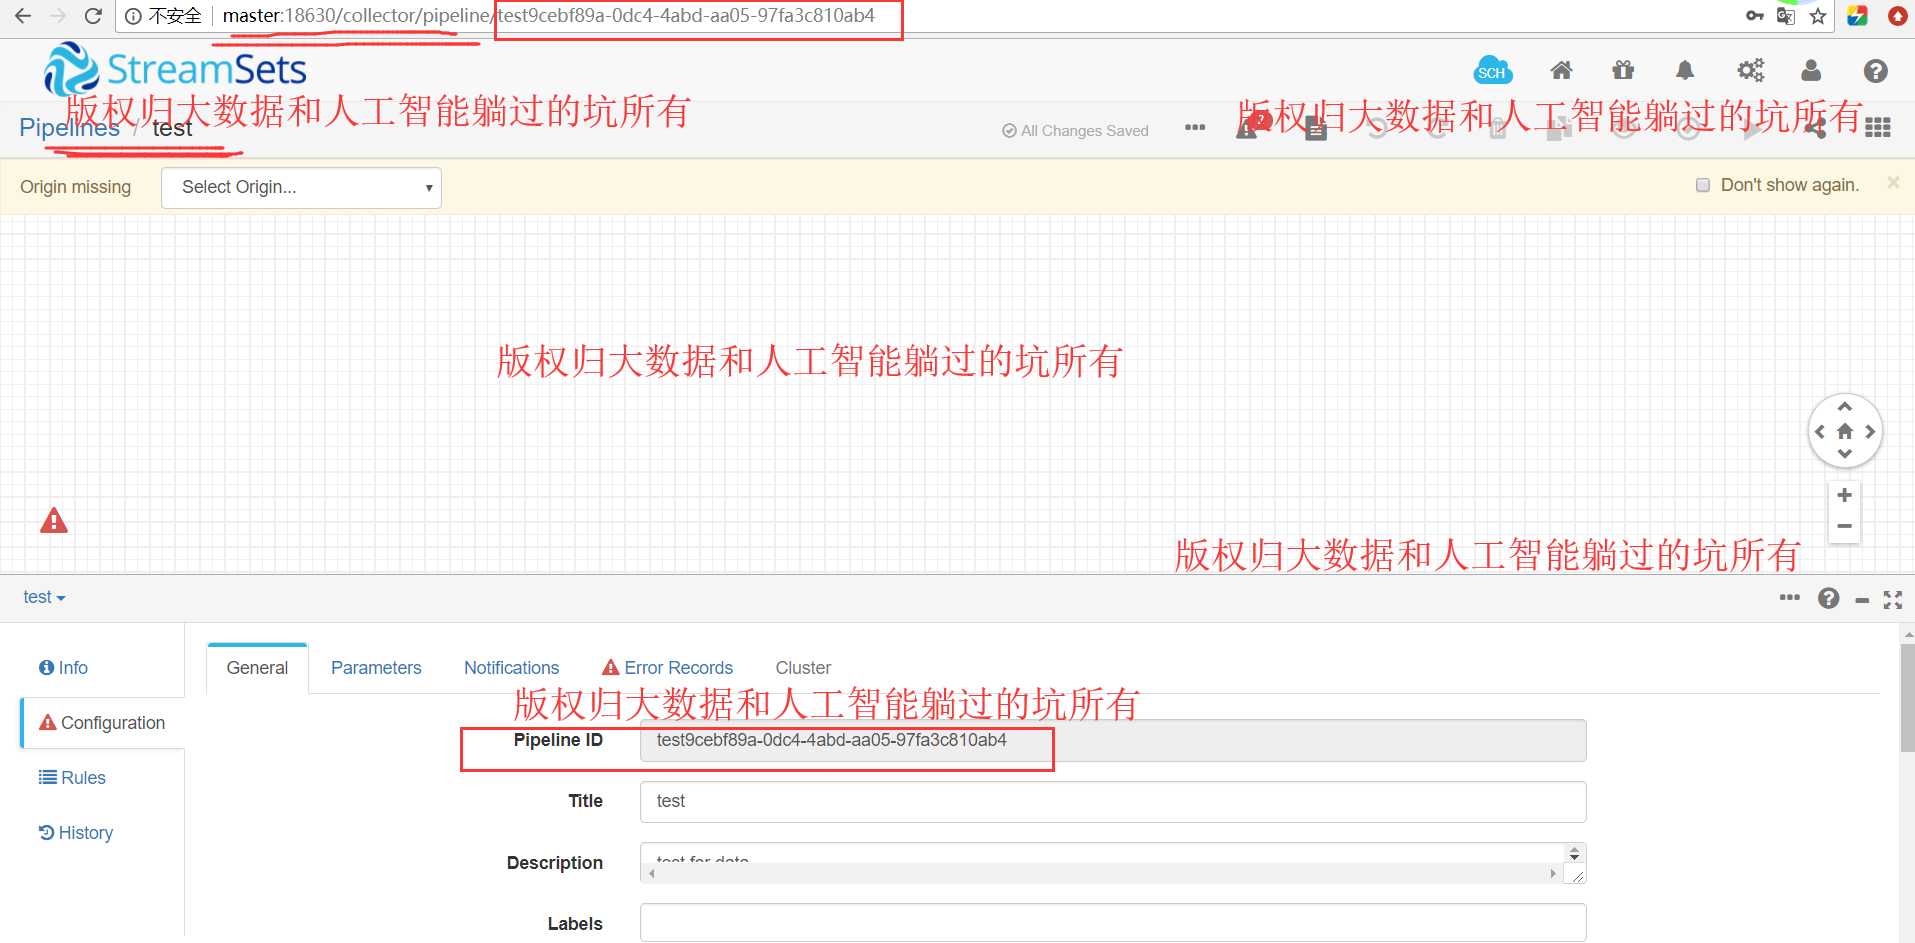Click the Pipeline ID field
The image size is (1915, 943).
coord(1113,741)
